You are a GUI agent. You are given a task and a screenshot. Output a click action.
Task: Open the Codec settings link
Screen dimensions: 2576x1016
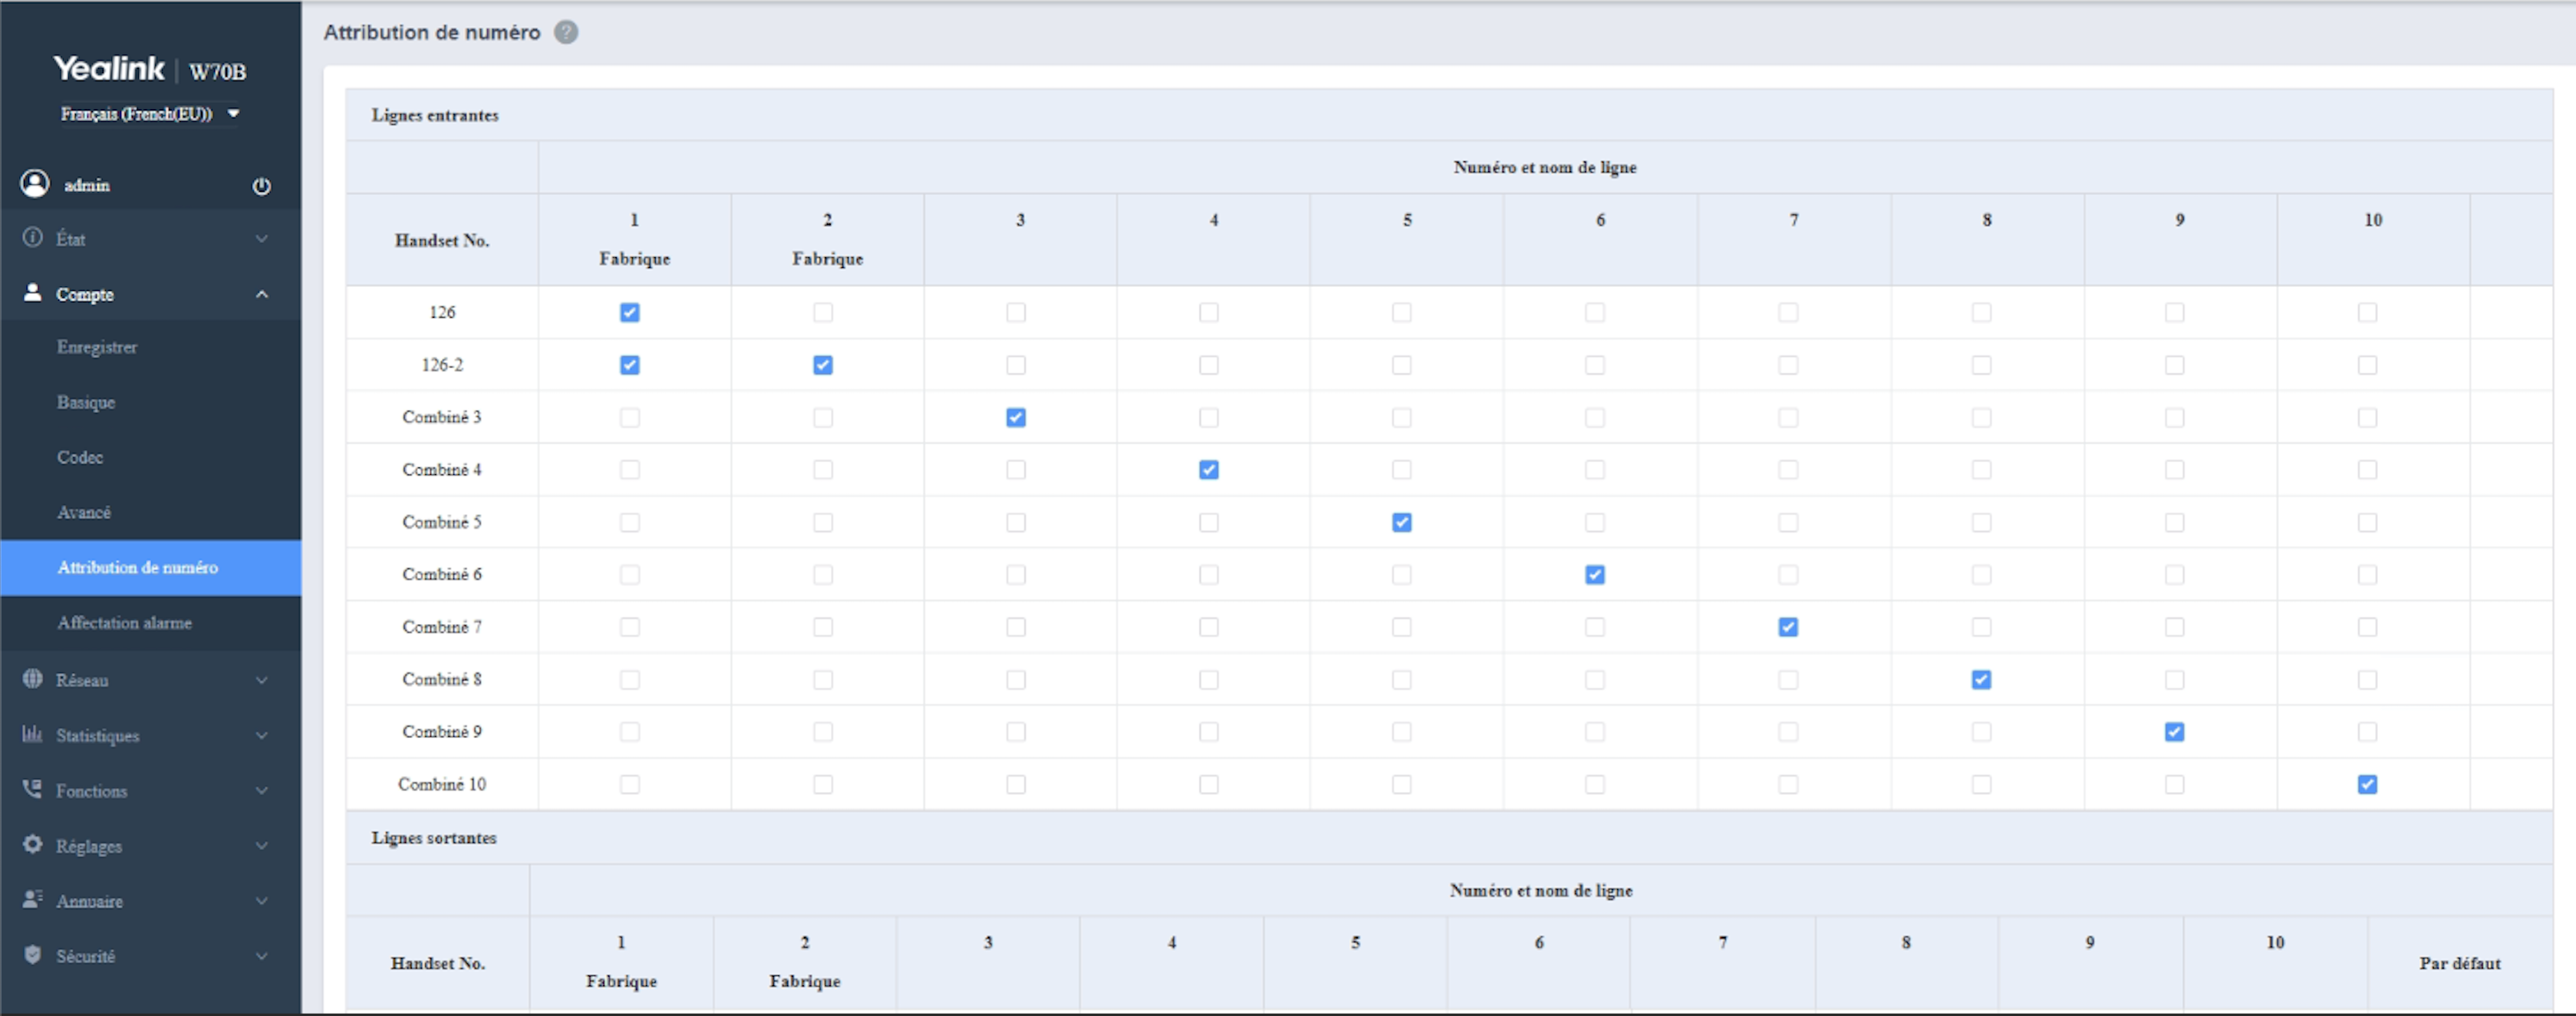tap(80, 457)
